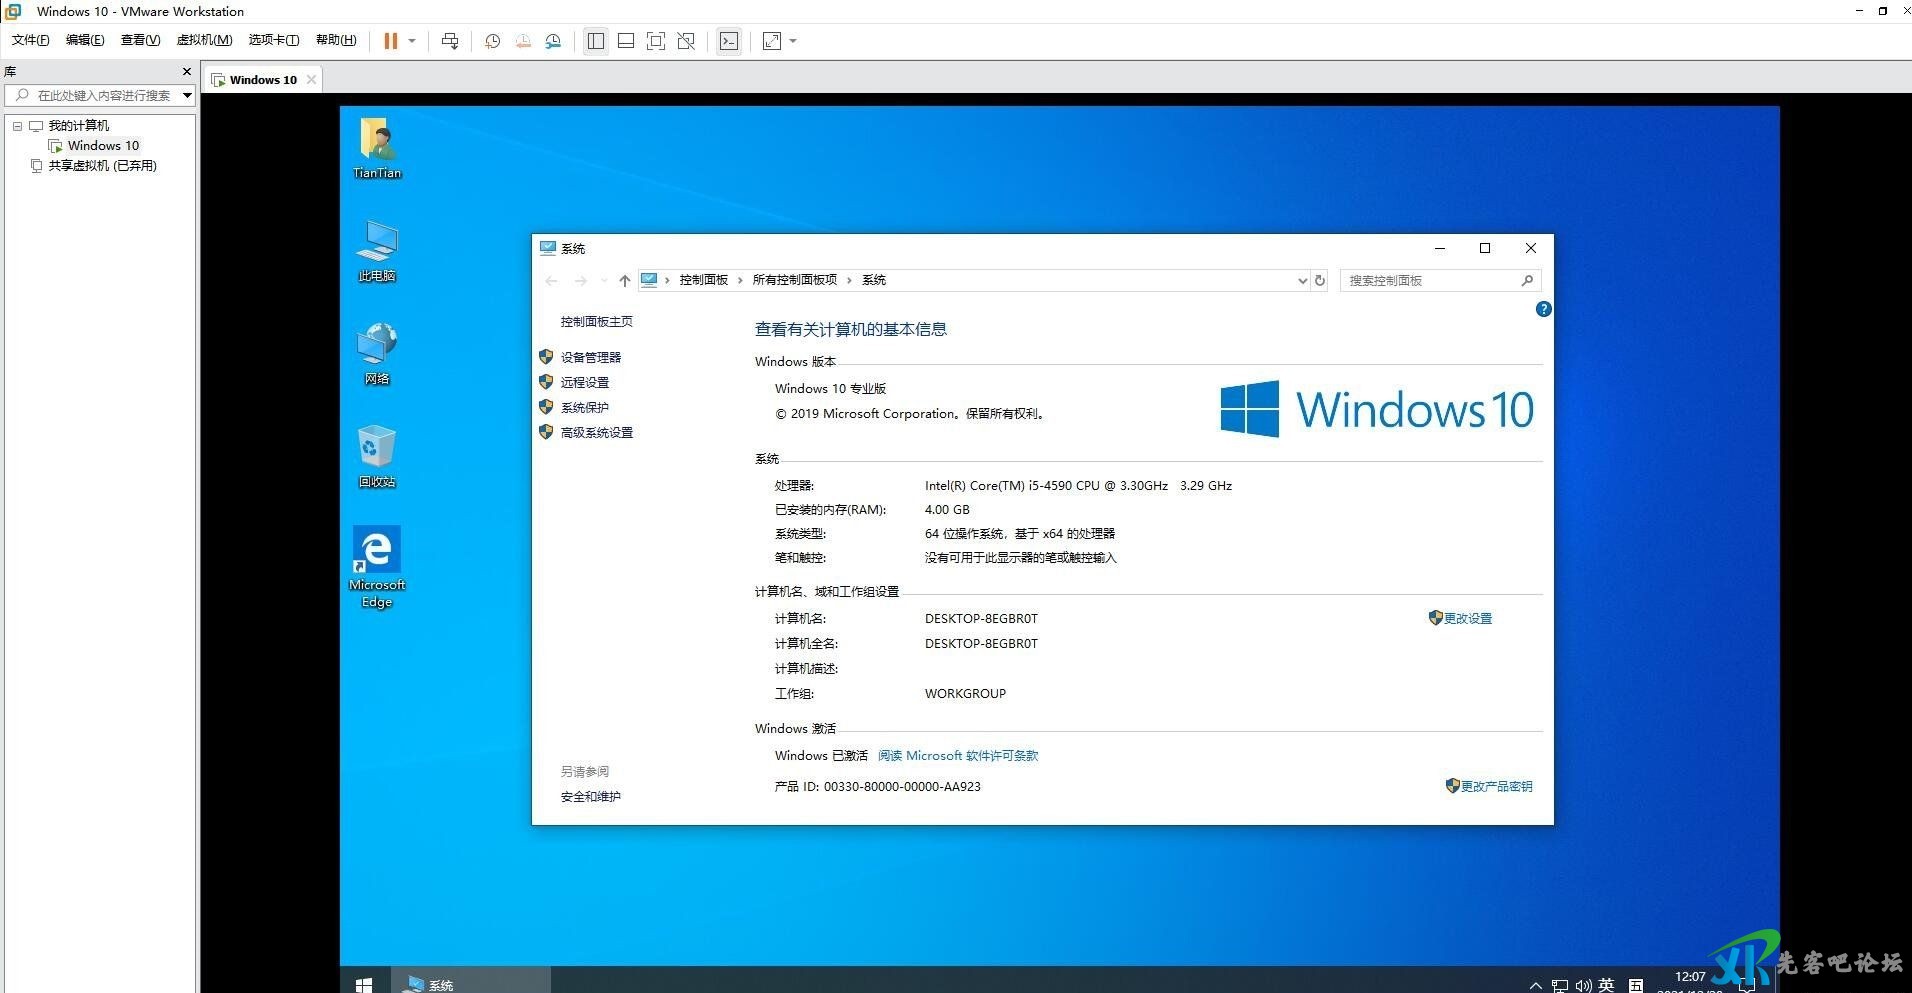
Task: Open 设备管理器 from the left panel
Action: click(590, 357)
